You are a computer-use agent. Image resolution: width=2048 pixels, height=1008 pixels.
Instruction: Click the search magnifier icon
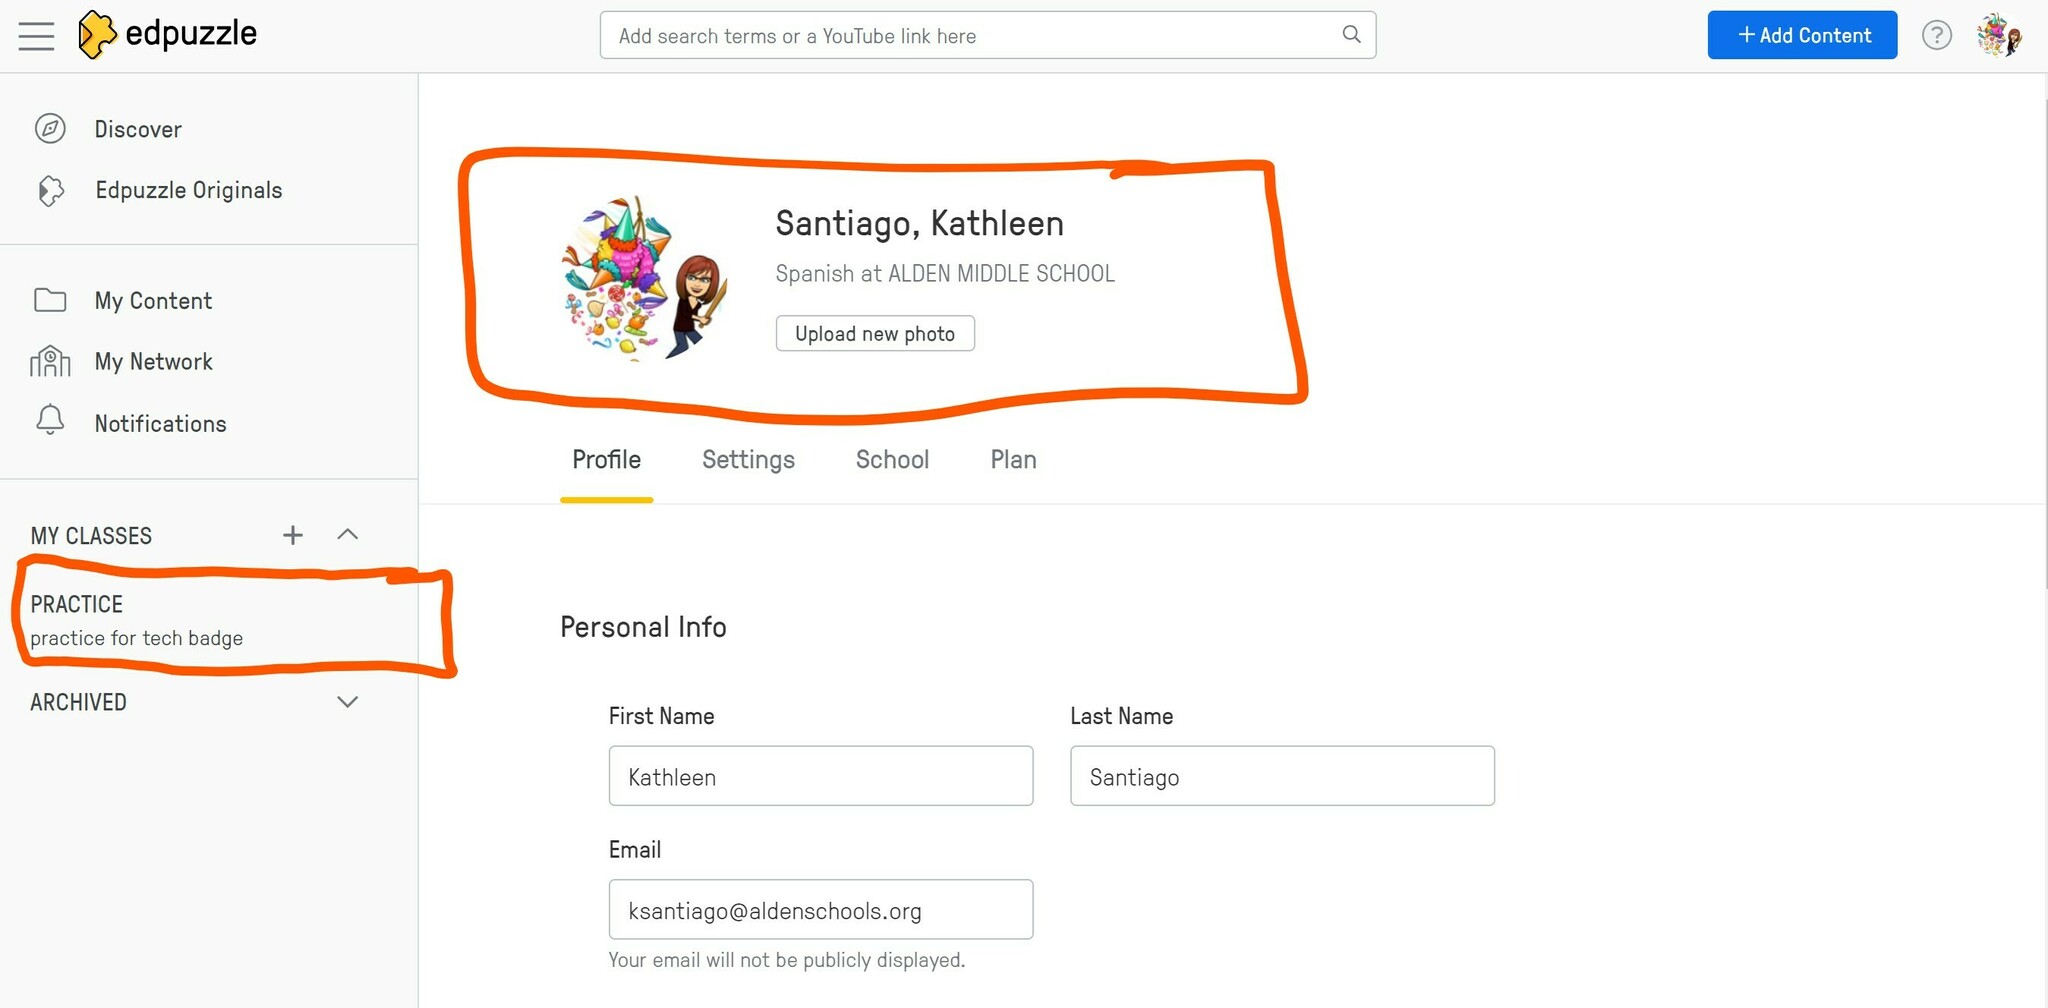point(1351,35)
